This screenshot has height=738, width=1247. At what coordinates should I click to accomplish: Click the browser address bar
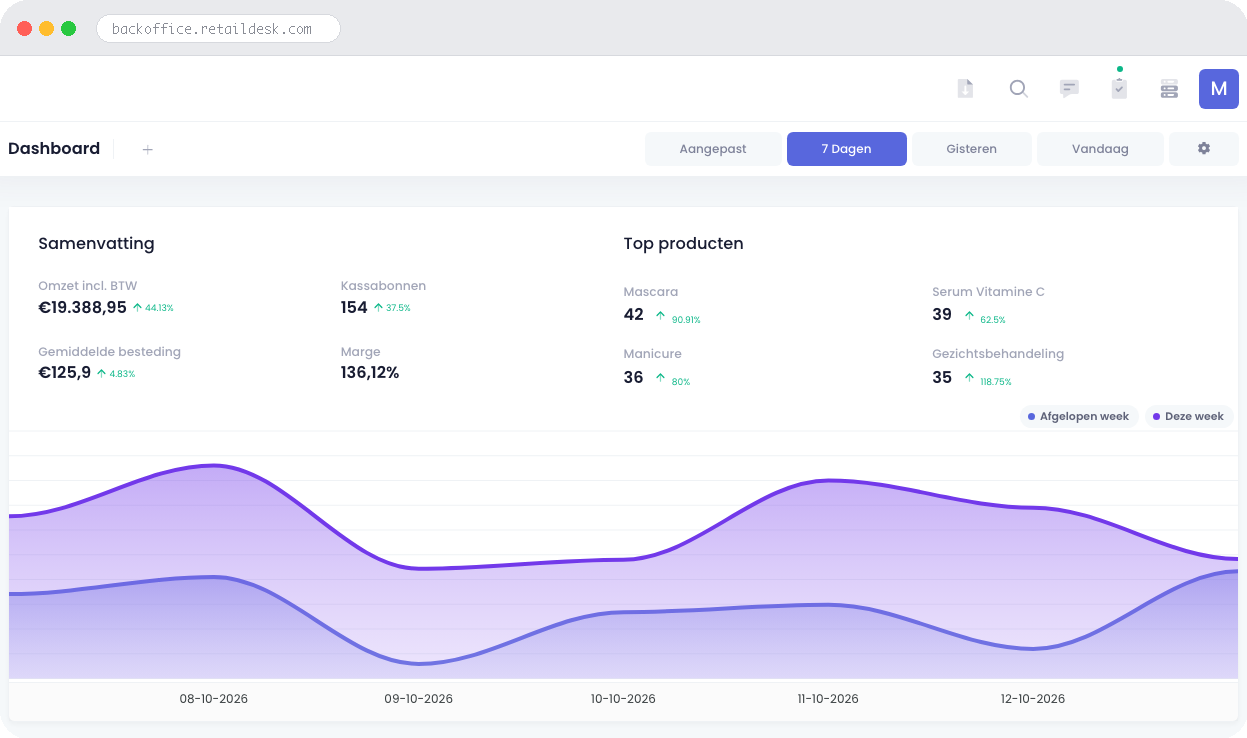218,29
